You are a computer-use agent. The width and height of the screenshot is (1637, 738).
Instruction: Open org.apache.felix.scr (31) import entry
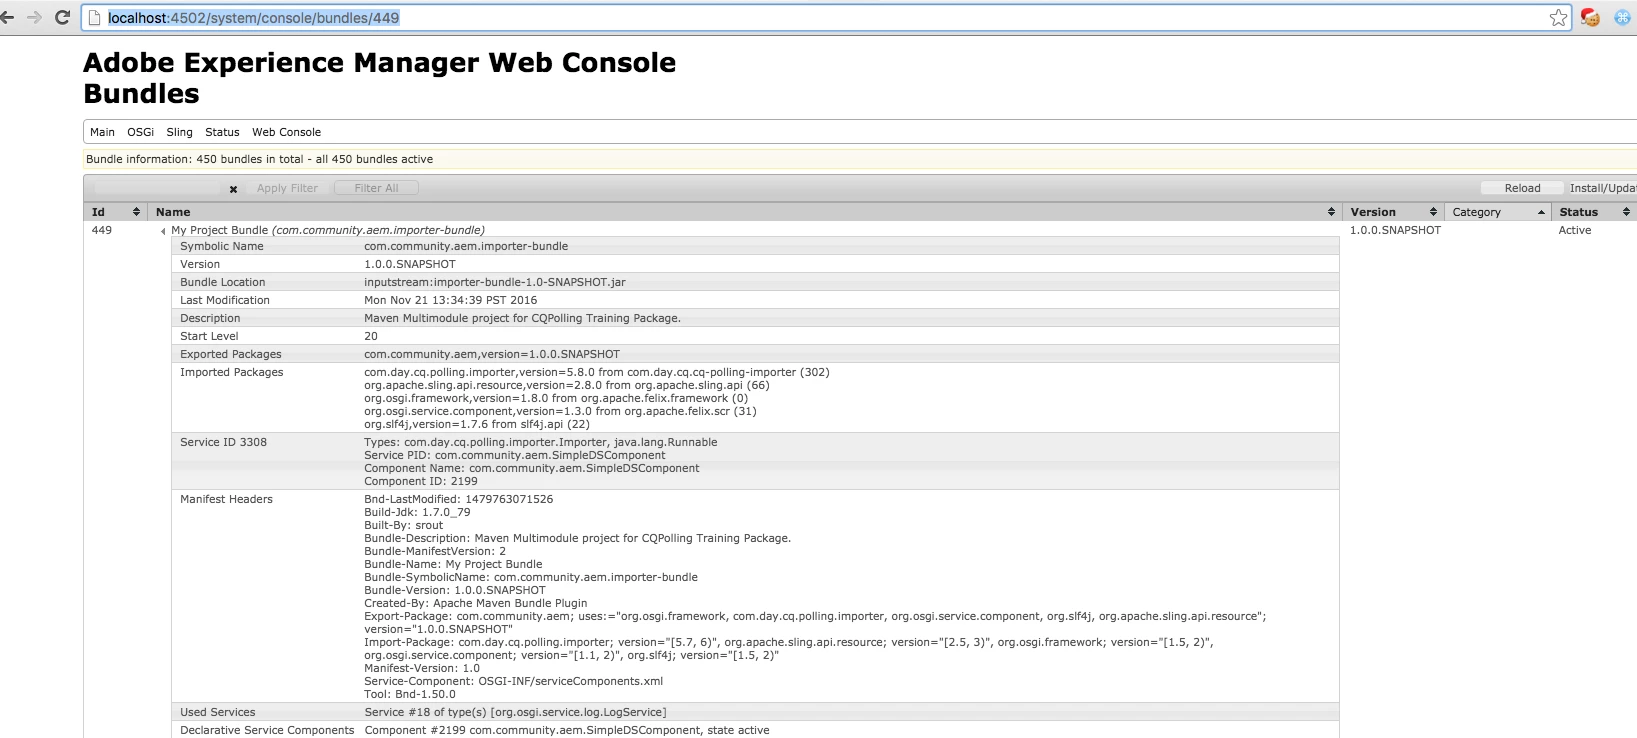[560, 411]
